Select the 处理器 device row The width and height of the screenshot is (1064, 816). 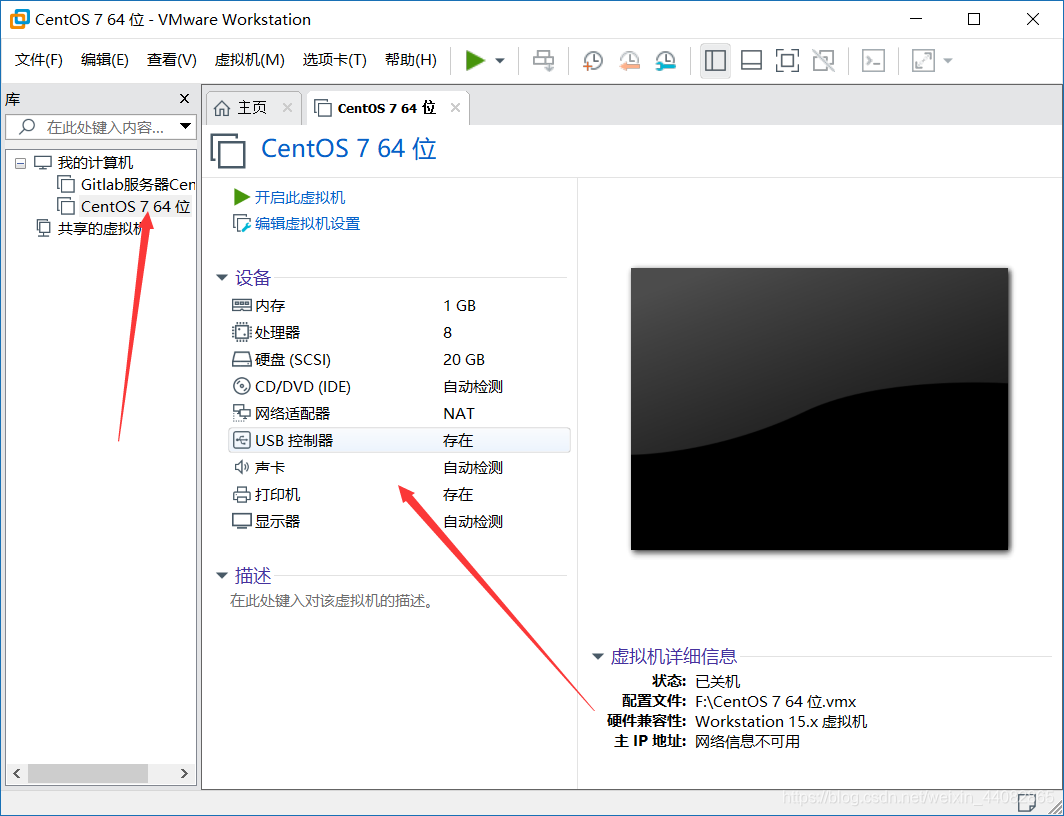[399, 332]
